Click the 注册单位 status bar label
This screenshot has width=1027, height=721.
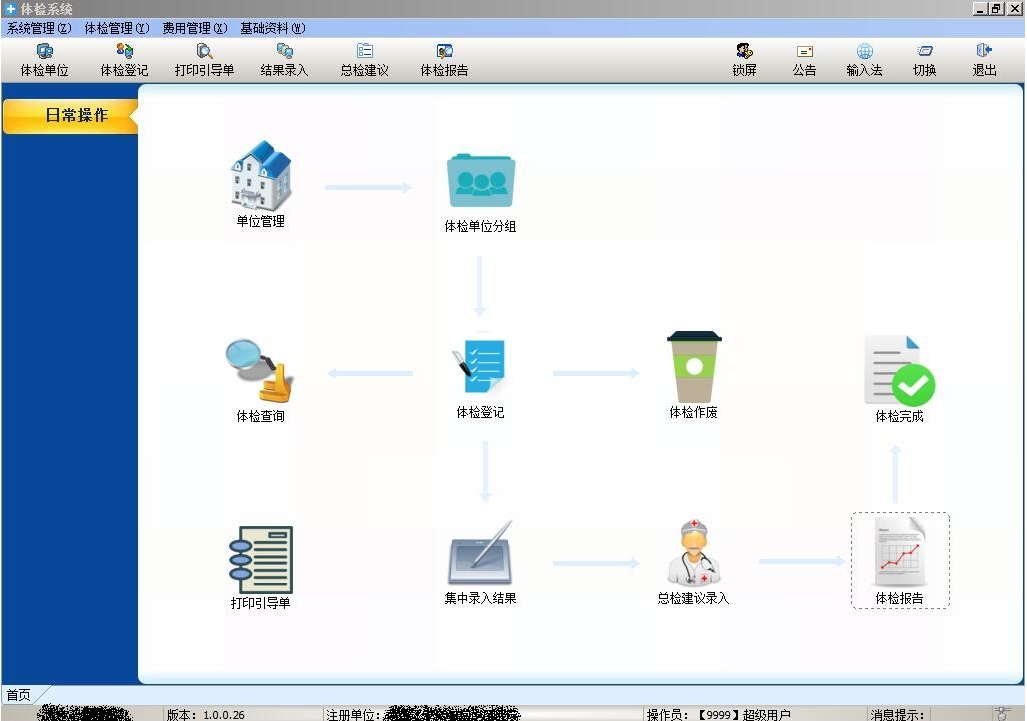click(x=354, y=714)
